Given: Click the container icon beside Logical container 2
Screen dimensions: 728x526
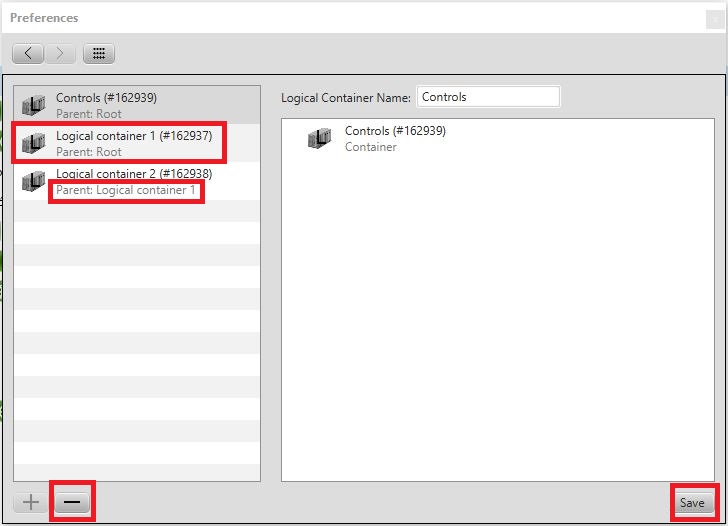Looking at the screenshot, I should (x=33, y=181).
